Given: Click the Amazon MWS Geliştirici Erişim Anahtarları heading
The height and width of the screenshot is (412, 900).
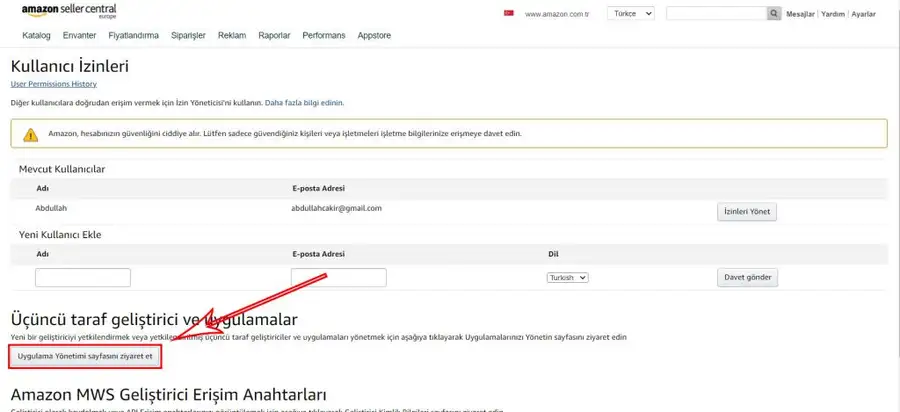Looking at the screenshot, I should [169, 395].
